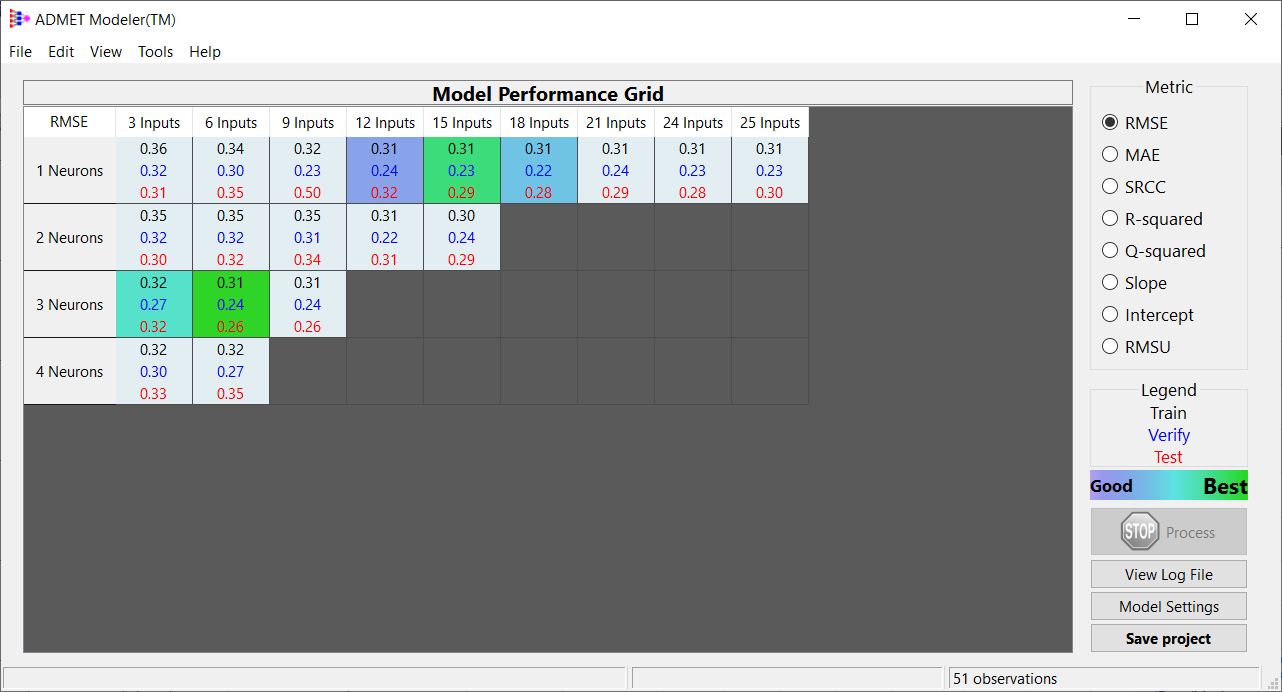Open the Edit menu
The image size is (1282, 692).
(61, 52)
